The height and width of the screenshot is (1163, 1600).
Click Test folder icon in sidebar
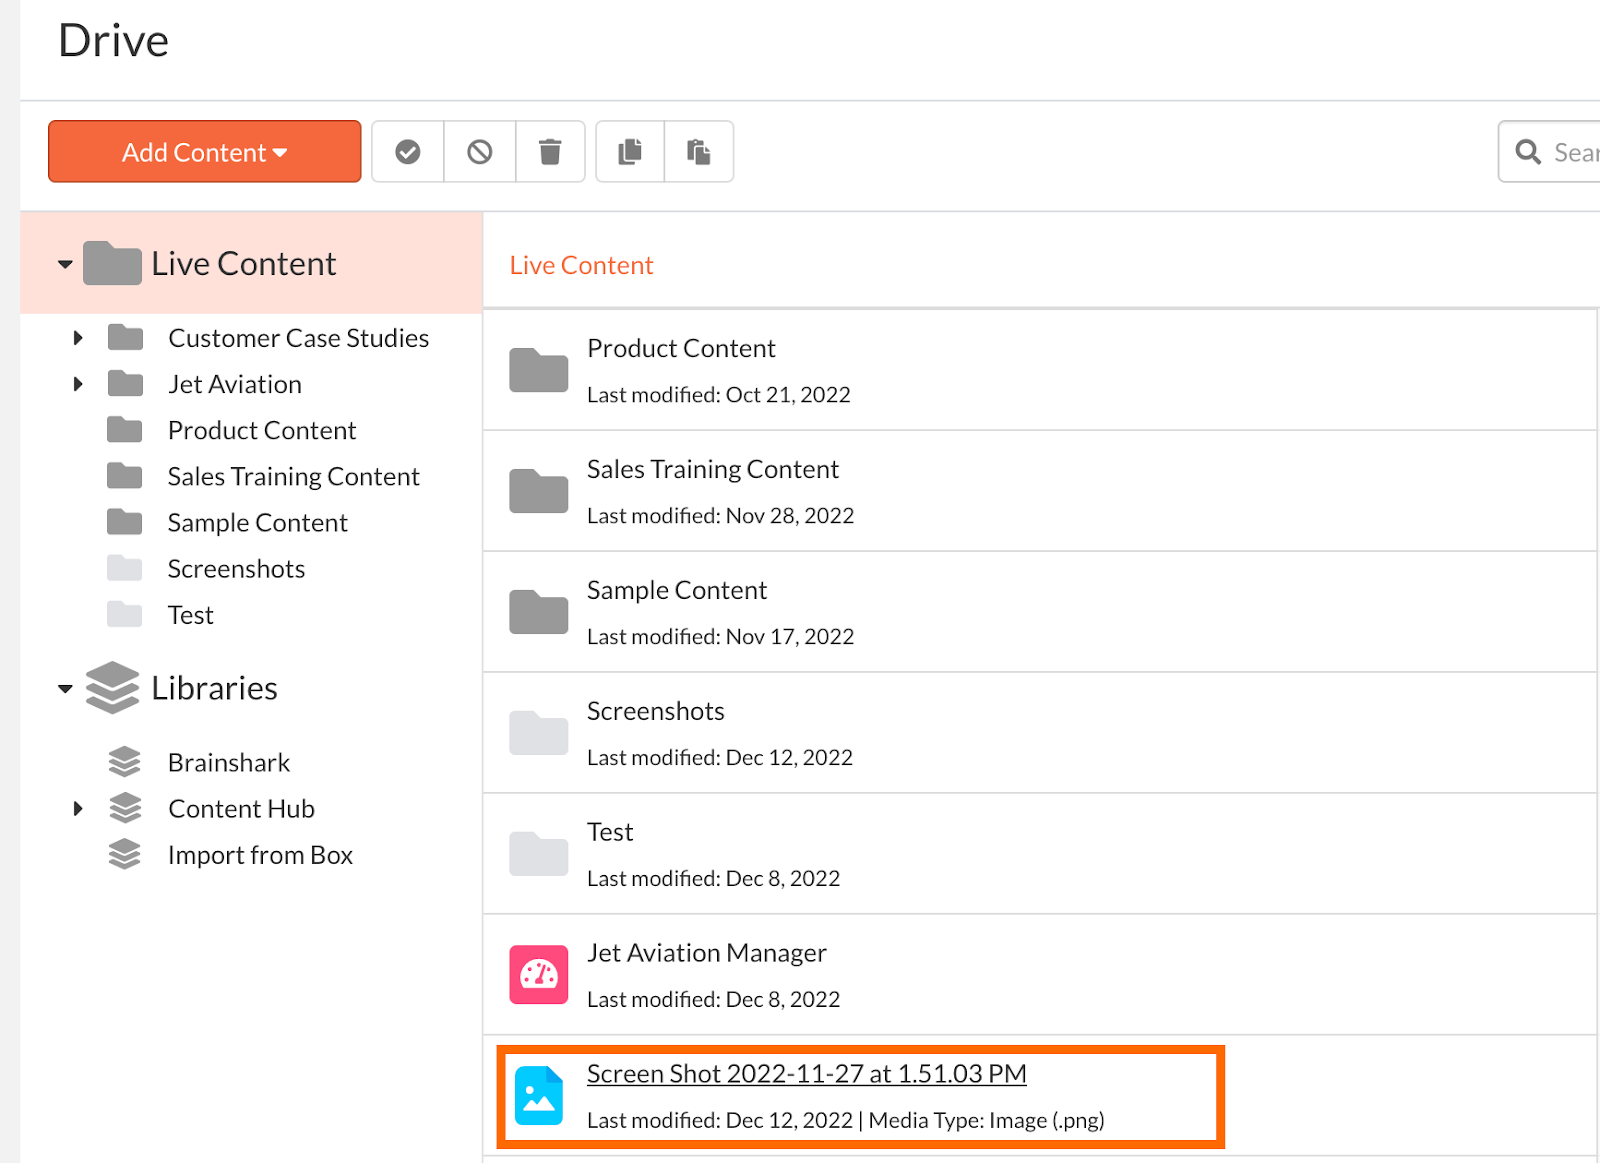(x=125, y=614)
